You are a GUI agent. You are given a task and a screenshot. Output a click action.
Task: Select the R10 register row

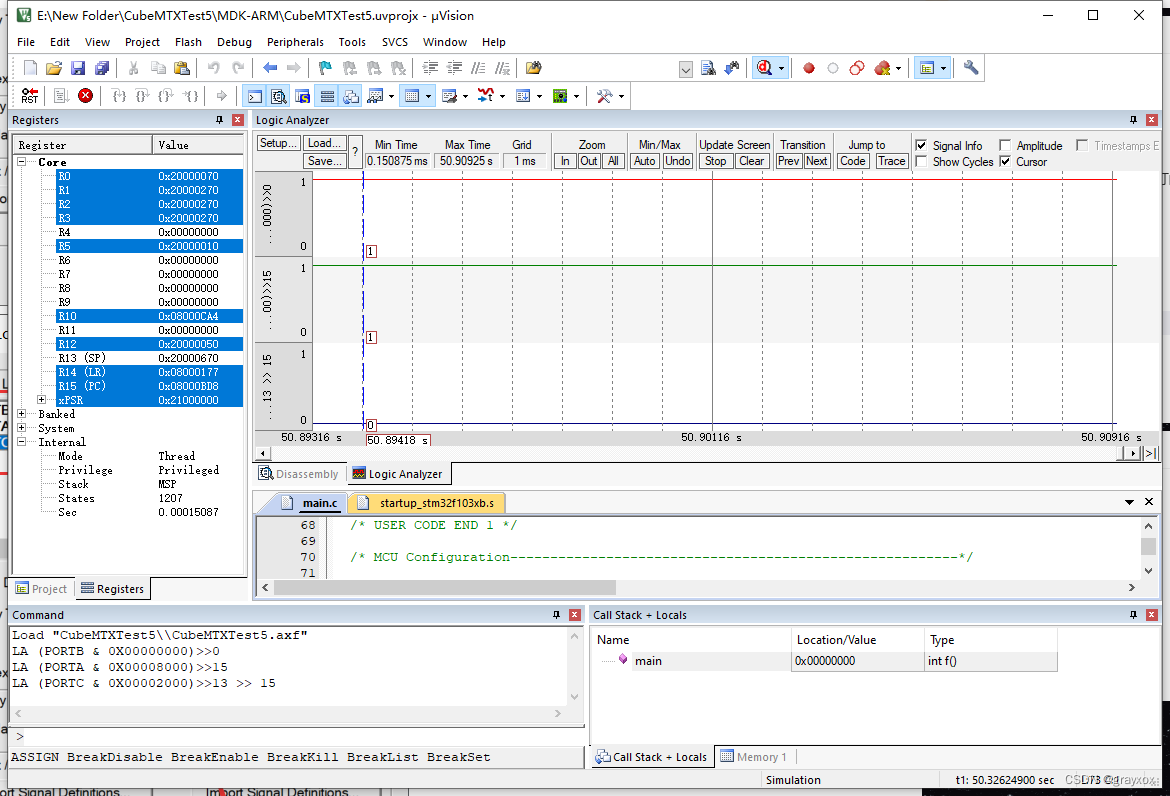click(x=149, y=316)
